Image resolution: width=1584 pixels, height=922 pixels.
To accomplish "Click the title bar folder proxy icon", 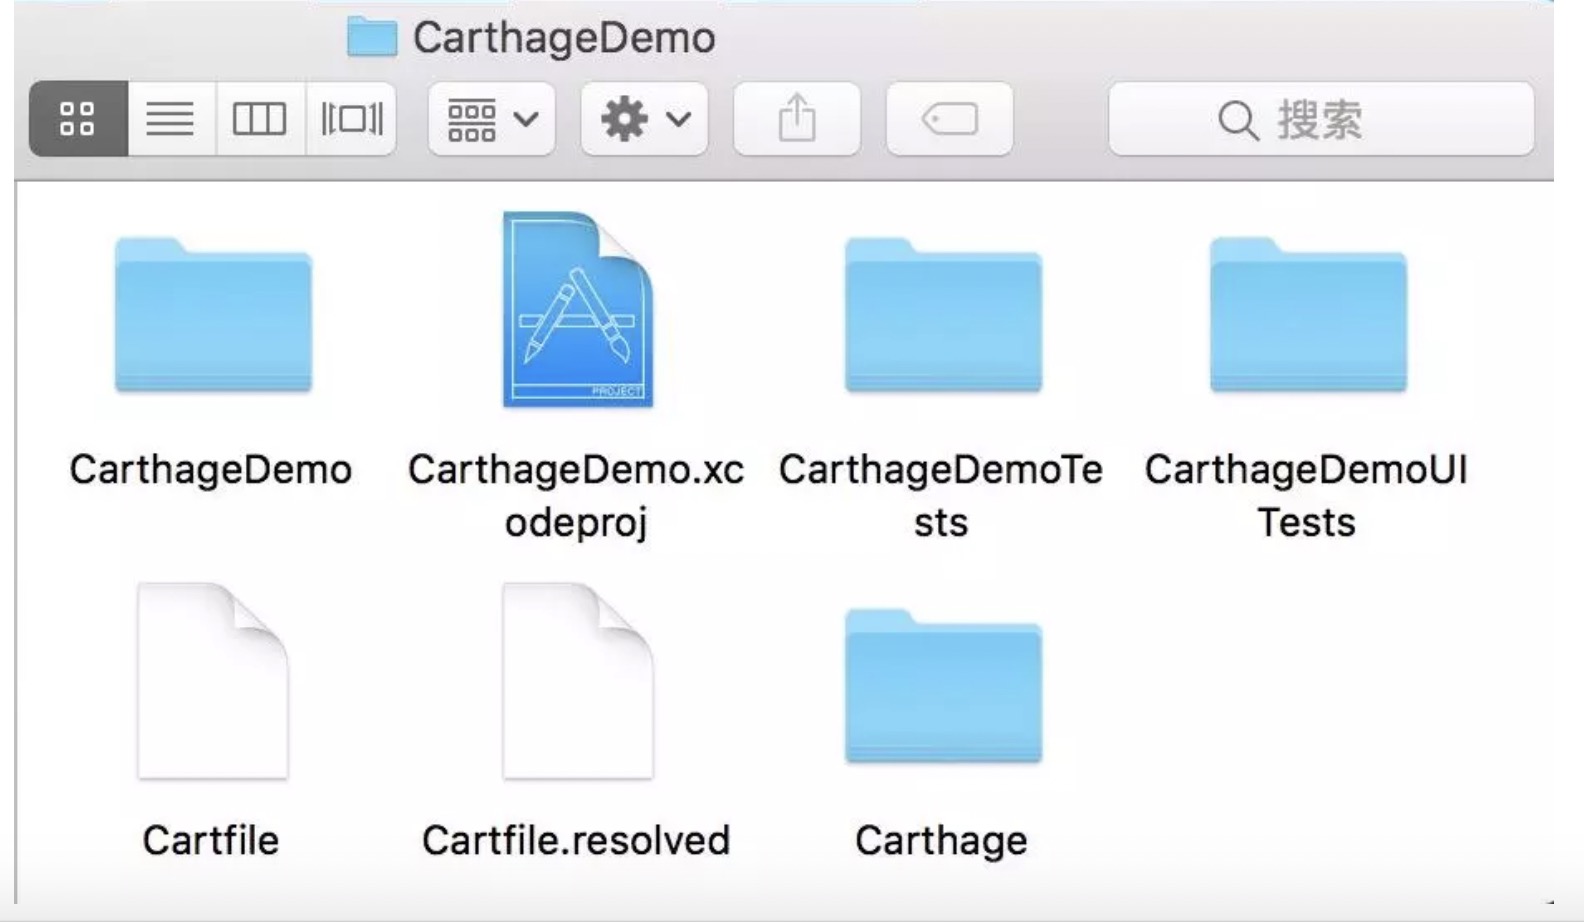I will tap(371, 38).
